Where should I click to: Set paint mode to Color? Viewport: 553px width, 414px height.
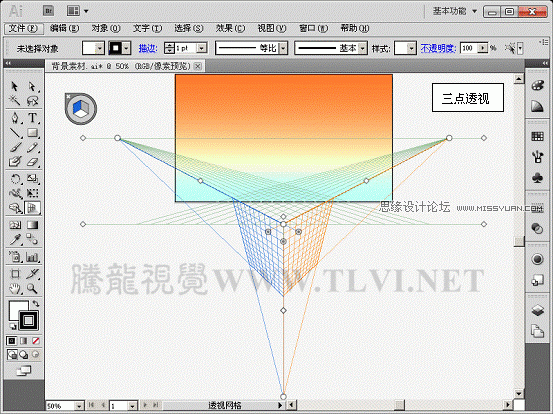pos(12,341)
